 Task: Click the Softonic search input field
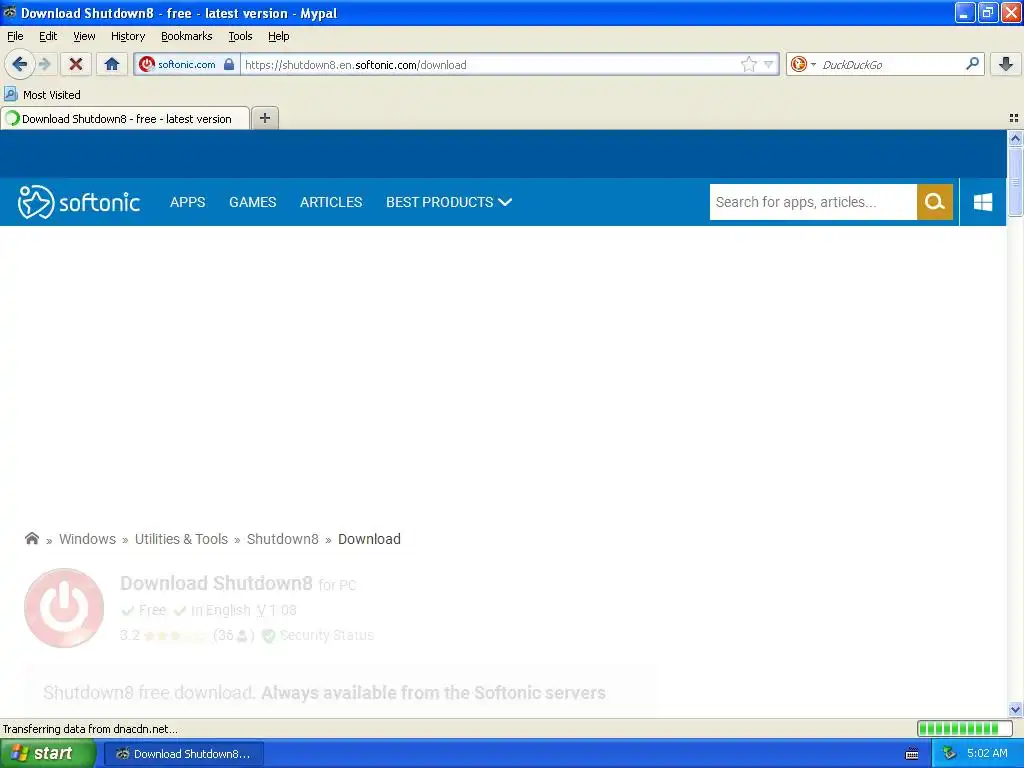tap(813, 202)
